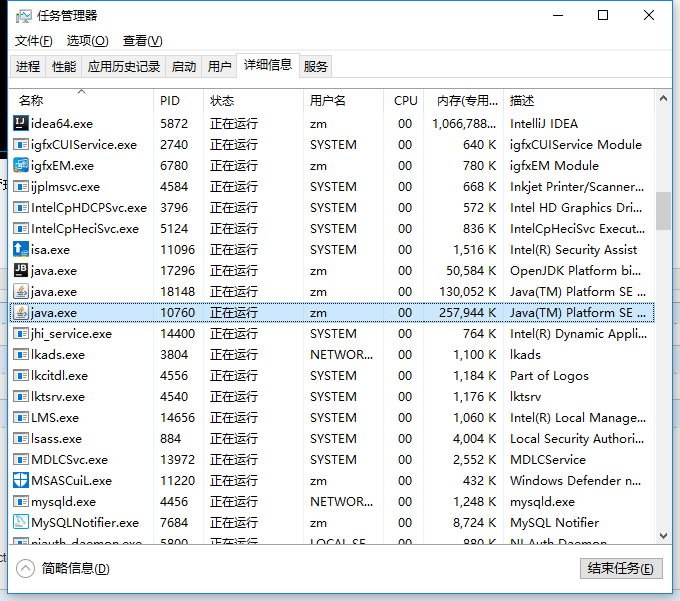680x601 pixels.
Task: Click the isa.exe Intel Security icon
Action: click(21, 249)
